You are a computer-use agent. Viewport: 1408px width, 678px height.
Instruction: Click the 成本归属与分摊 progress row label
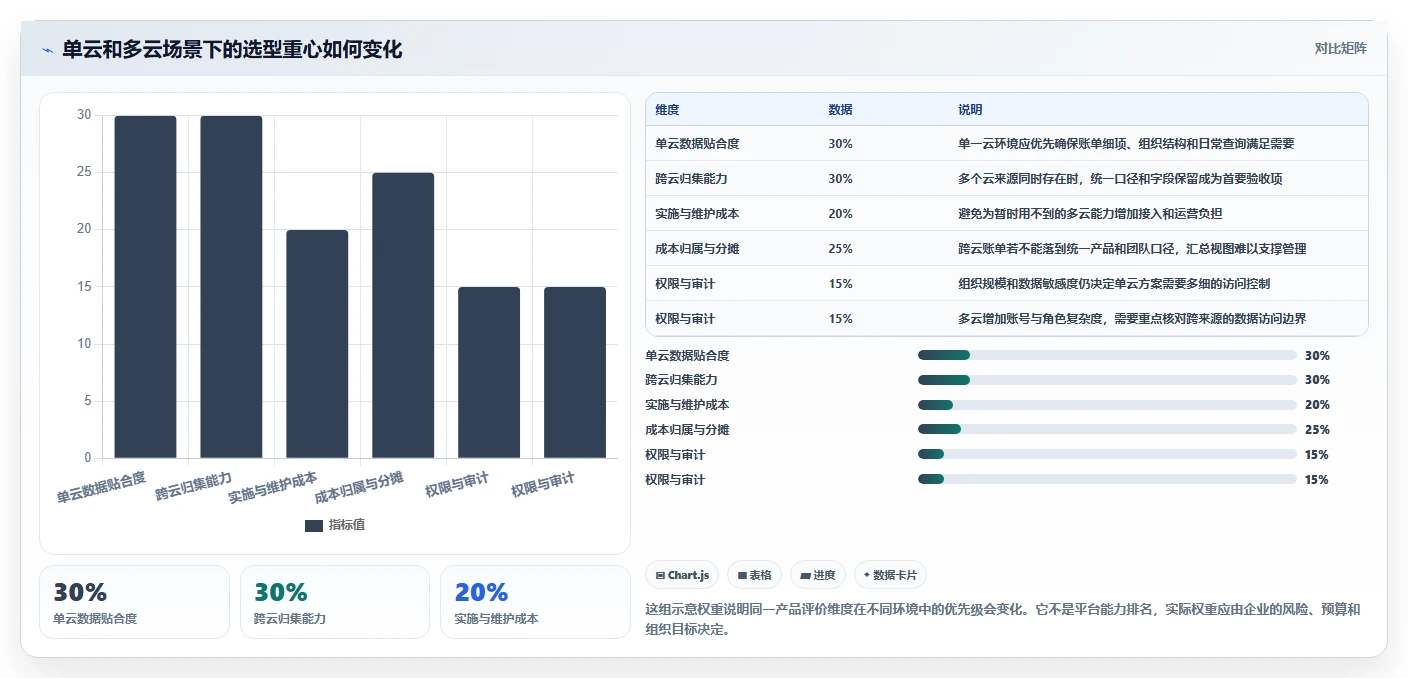[x=687, y=430]
